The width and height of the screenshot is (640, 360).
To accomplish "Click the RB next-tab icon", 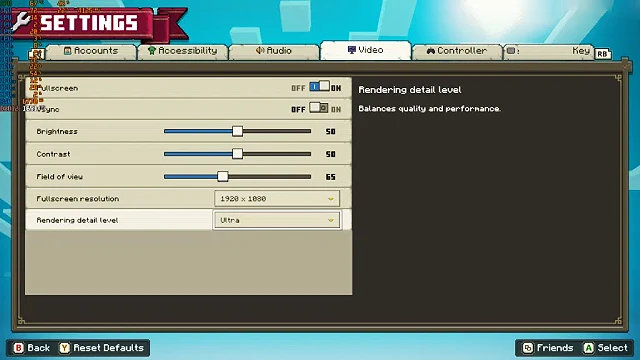I will click(x=602, y=54).
